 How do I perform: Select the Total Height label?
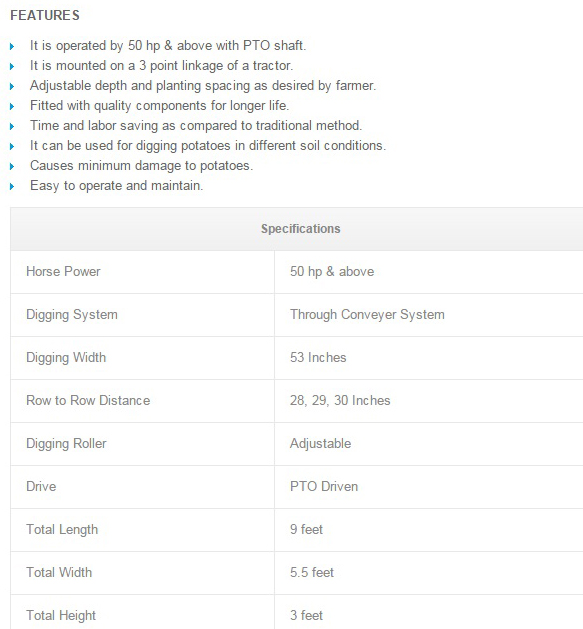61,615
